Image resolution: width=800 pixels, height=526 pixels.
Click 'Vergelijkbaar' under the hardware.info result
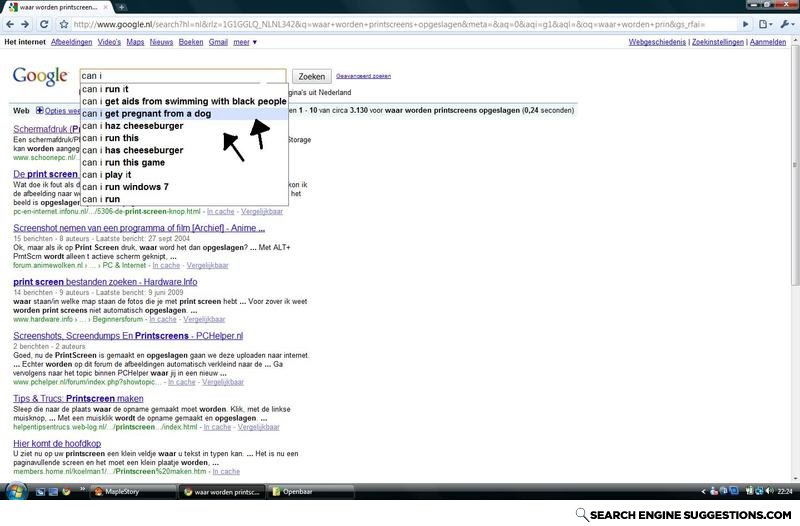(x=204, y=319)
